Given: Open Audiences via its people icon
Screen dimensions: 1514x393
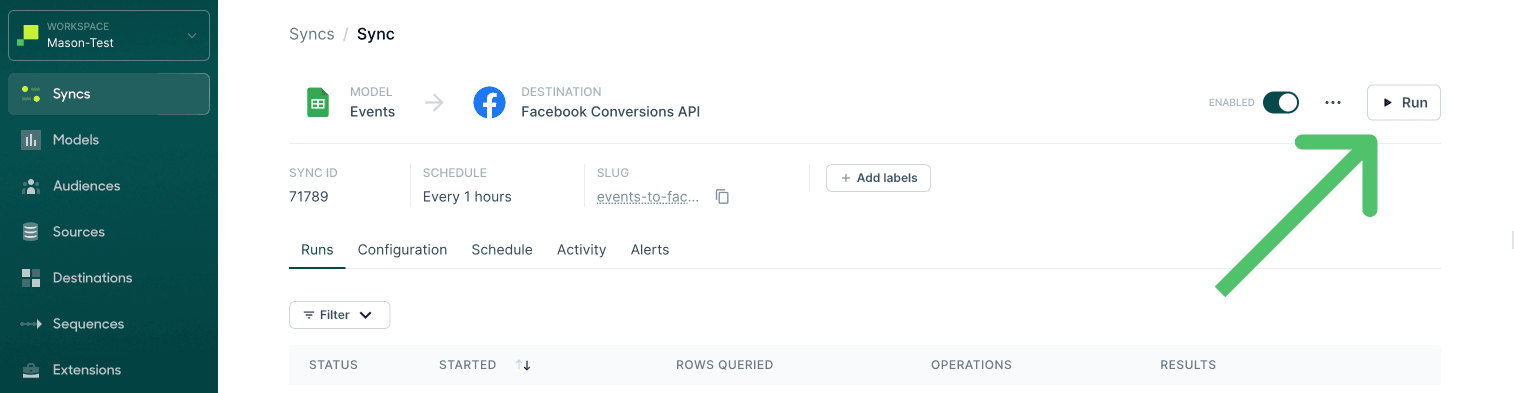Looking at the screenshot, I should tap(31, 186).
